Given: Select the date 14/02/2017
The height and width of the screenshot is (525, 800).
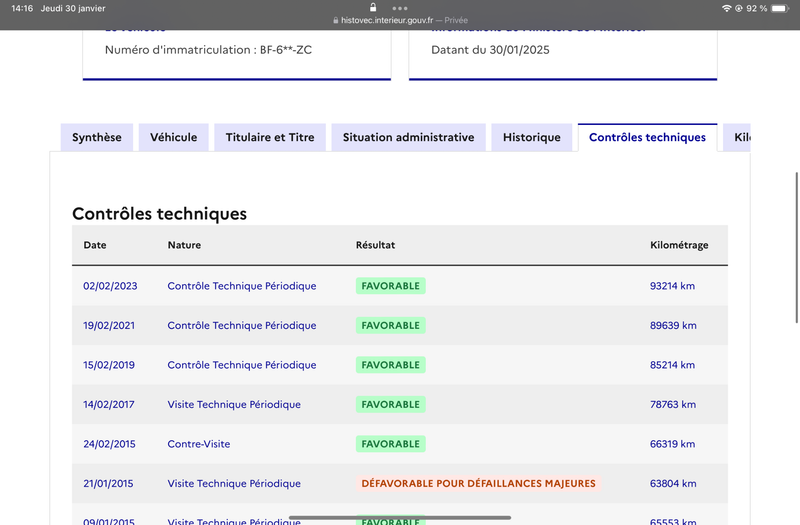Looking at the screenshot, I should click(109, 405).
